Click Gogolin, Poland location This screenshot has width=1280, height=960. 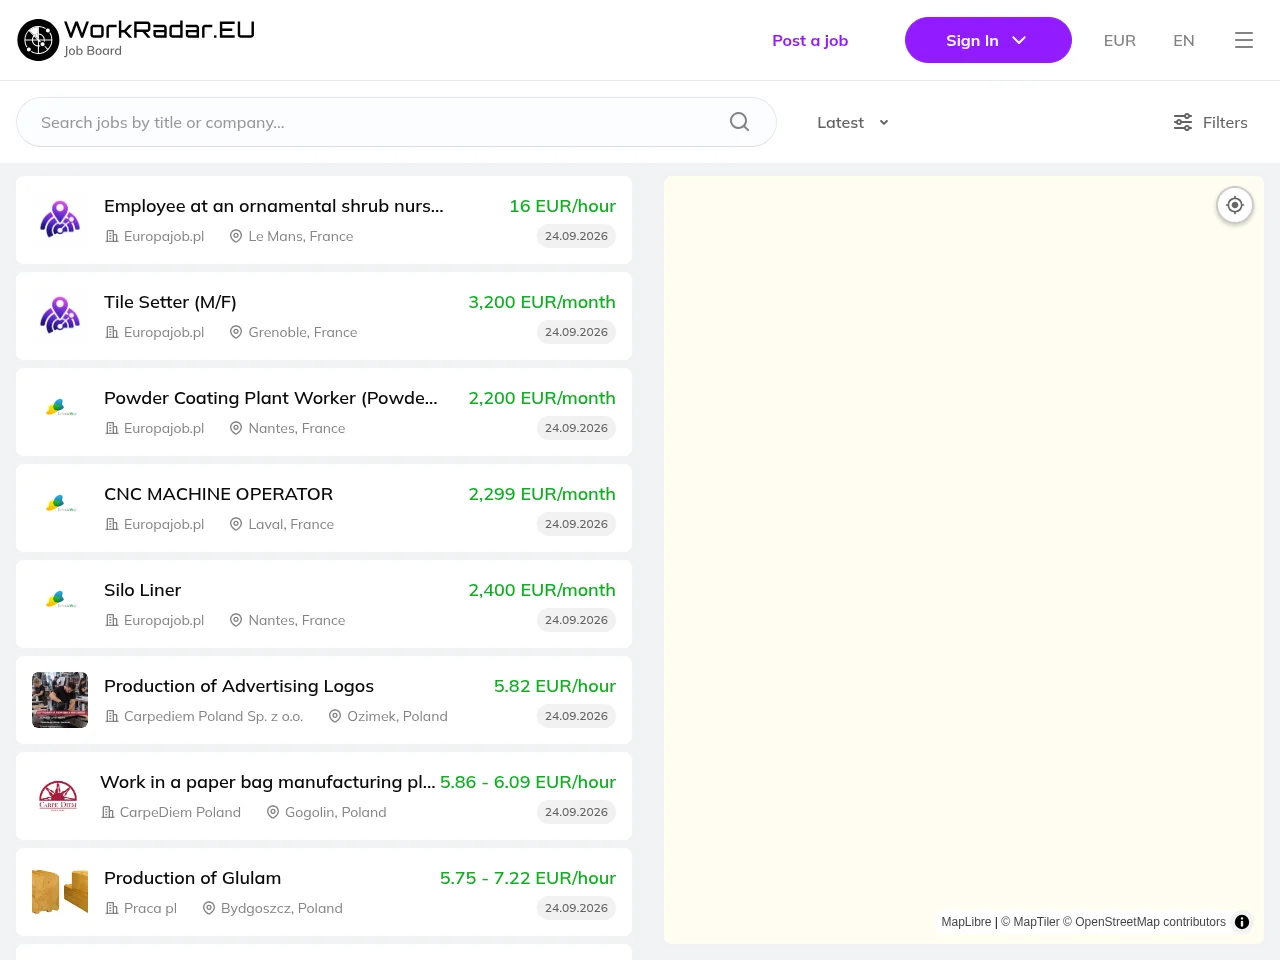(x=335, y=812)
